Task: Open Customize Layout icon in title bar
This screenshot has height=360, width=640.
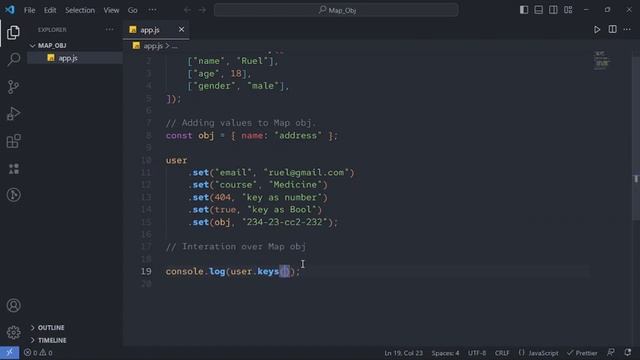Action: (x=568, y=10)
